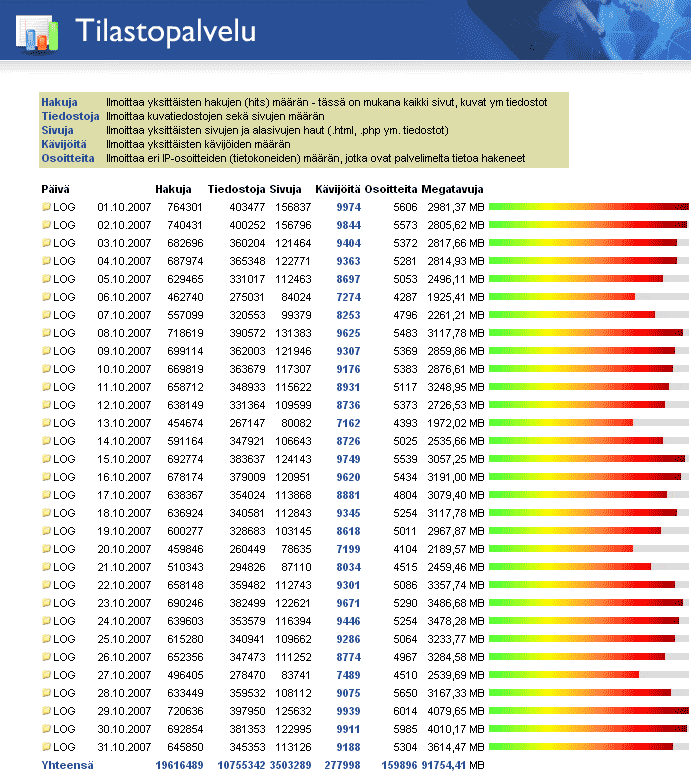Click visitor count 7274 for 06.10.2007
This screenshot has width=691, height=779.
(x=349, y=297)
